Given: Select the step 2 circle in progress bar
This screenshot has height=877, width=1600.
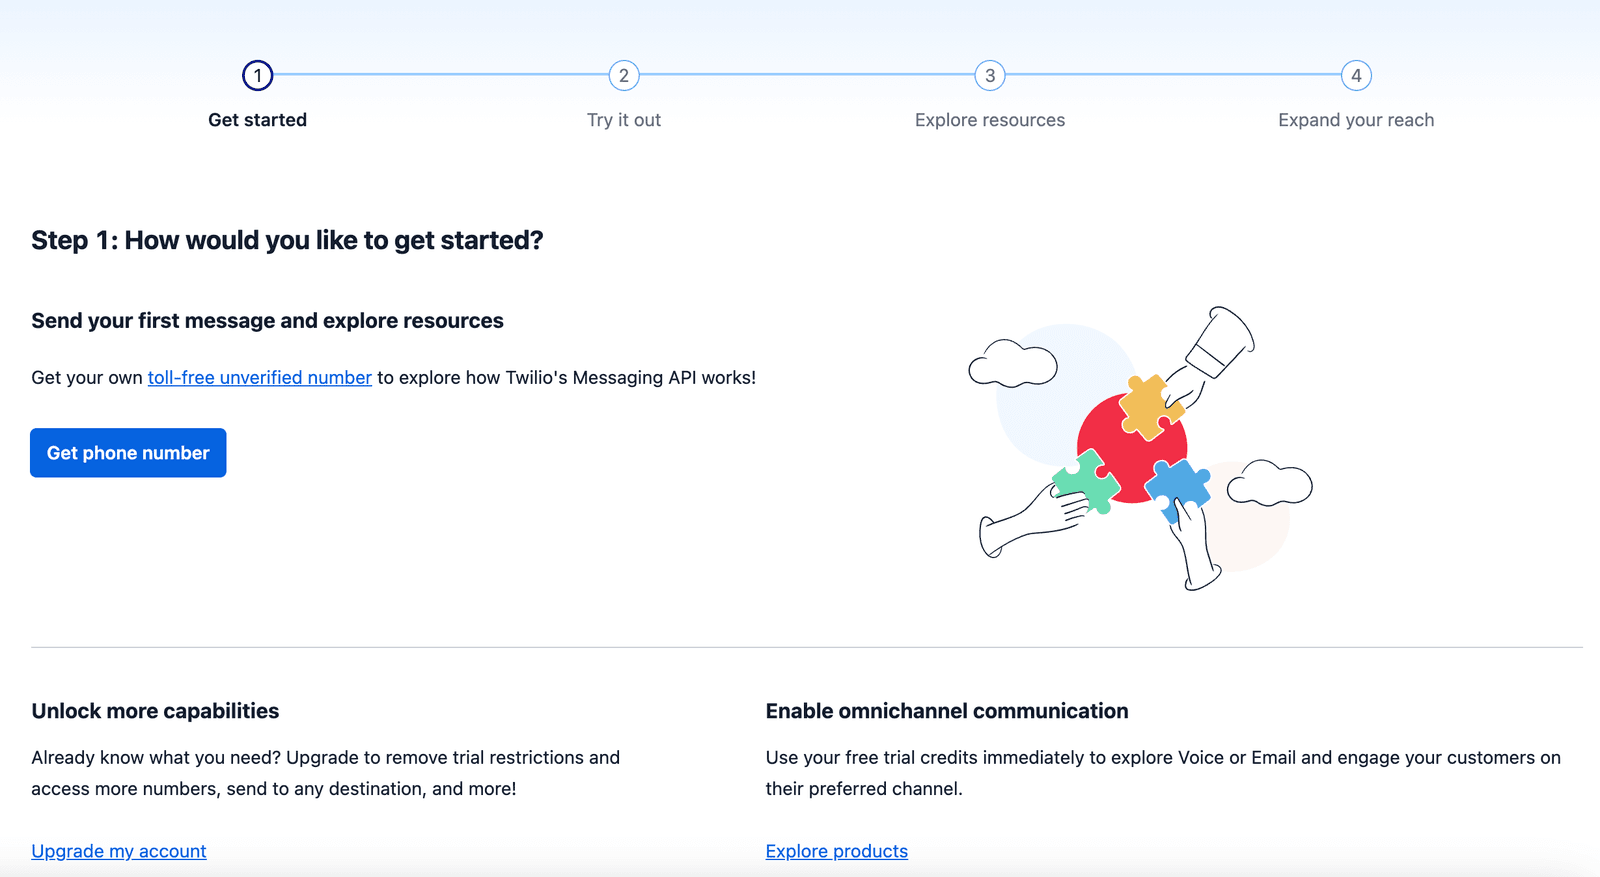Looking at the screenshot, I should (x=624, y=75).
